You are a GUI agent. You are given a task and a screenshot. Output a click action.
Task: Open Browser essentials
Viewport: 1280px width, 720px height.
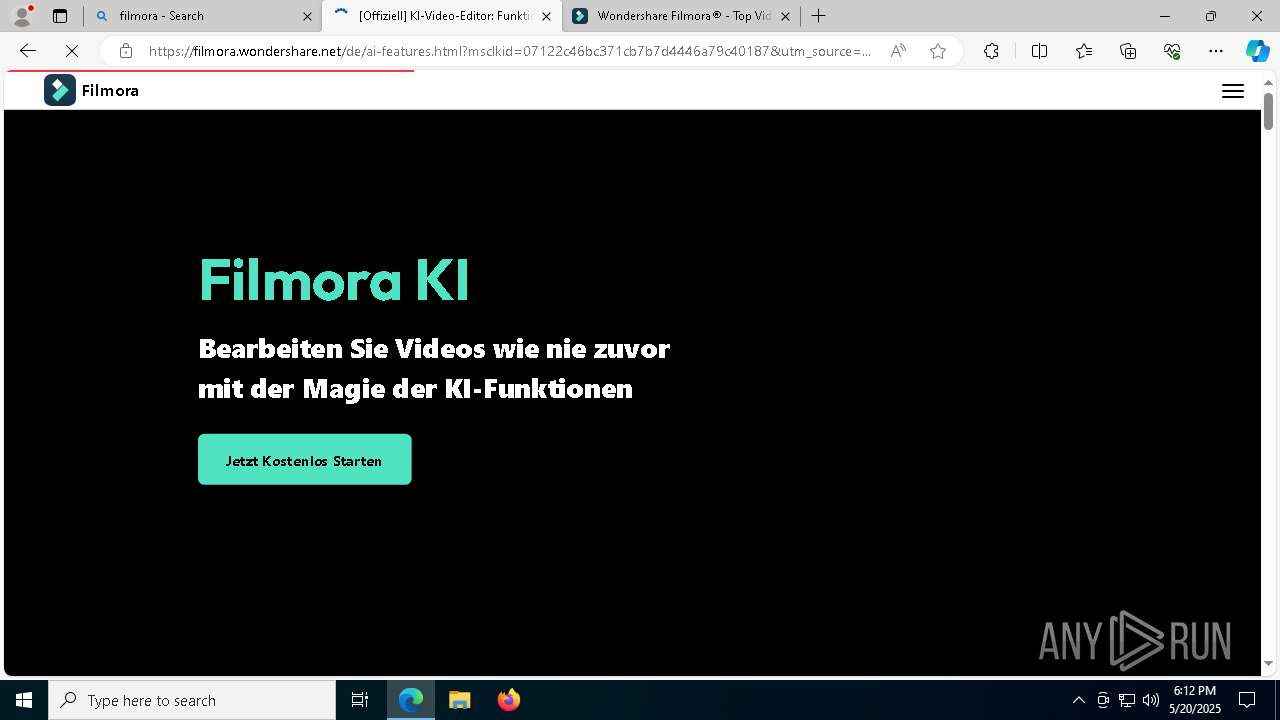click(x=1172, y=51)
